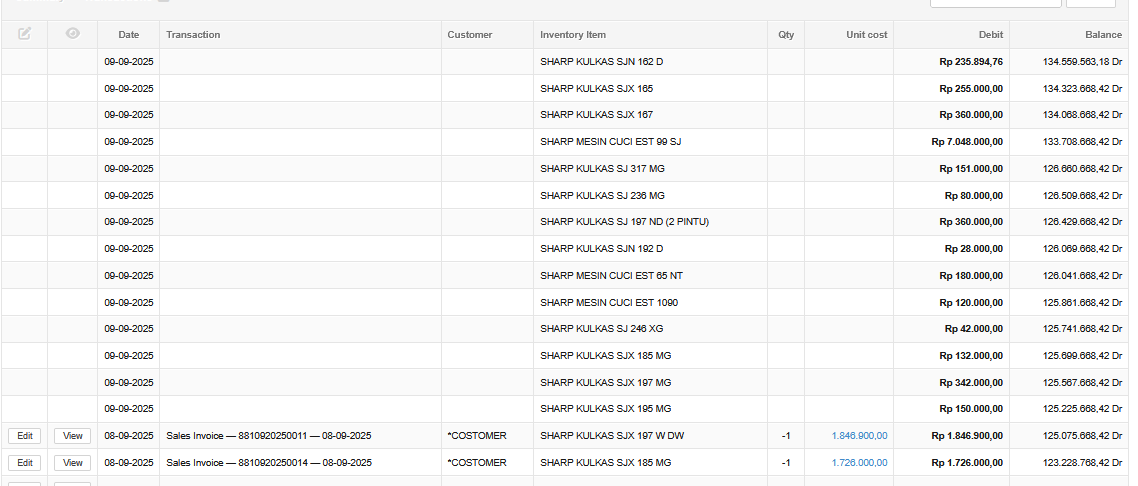The image size is (1138, 486).
Task: Click debit amount Rp 151.000,00
Action: tap(971, 168)
